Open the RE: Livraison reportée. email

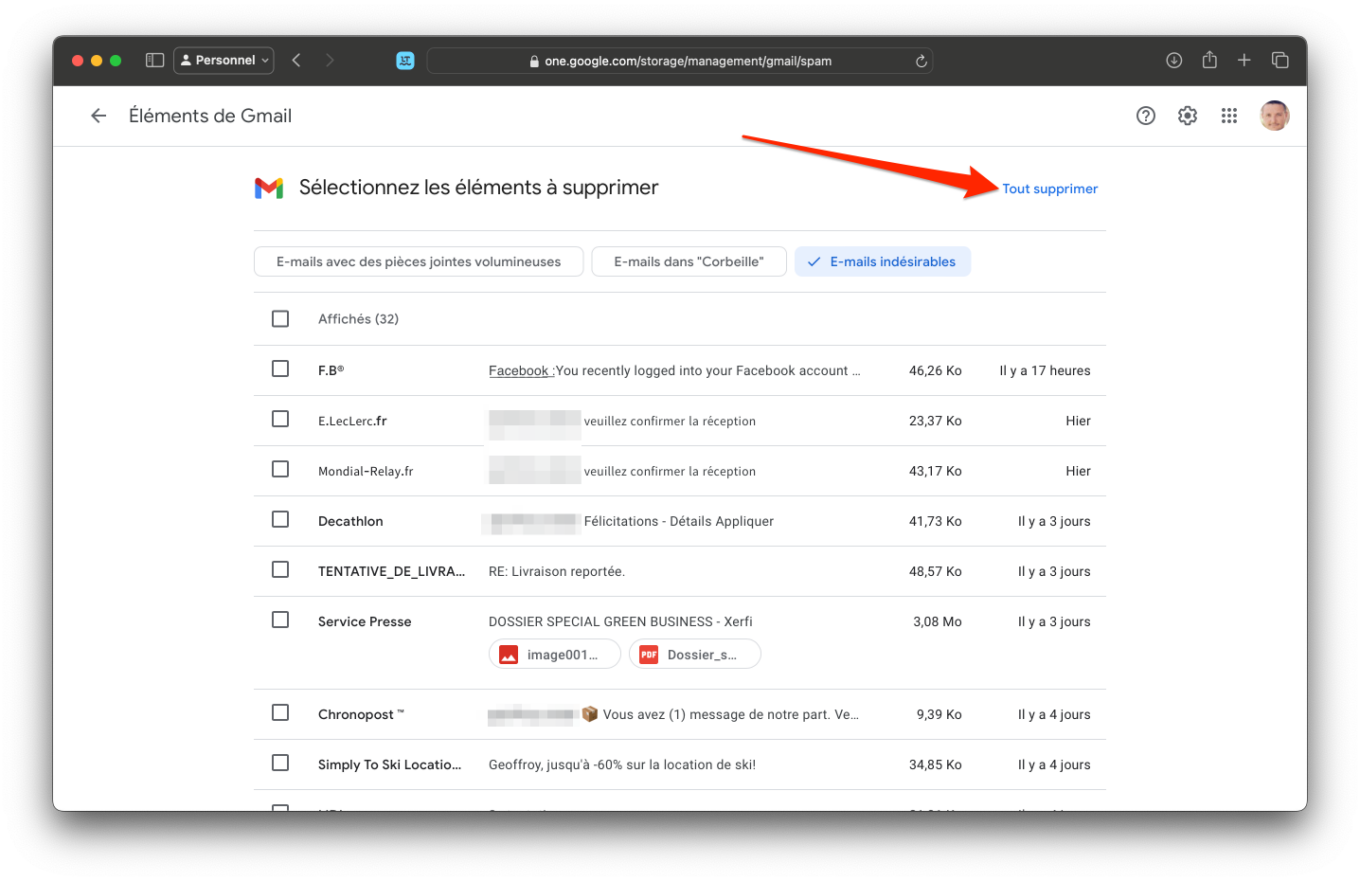click(556, 572)
